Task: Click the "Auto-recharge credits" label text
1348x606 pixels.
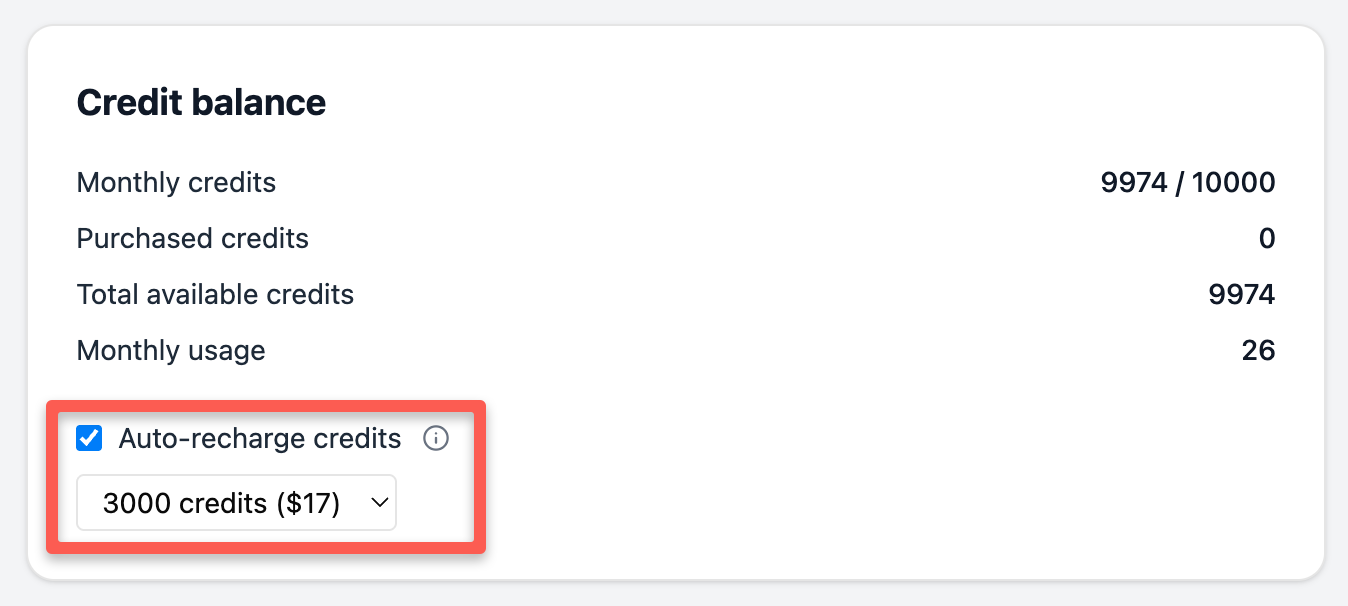Action: click(260, 439)
